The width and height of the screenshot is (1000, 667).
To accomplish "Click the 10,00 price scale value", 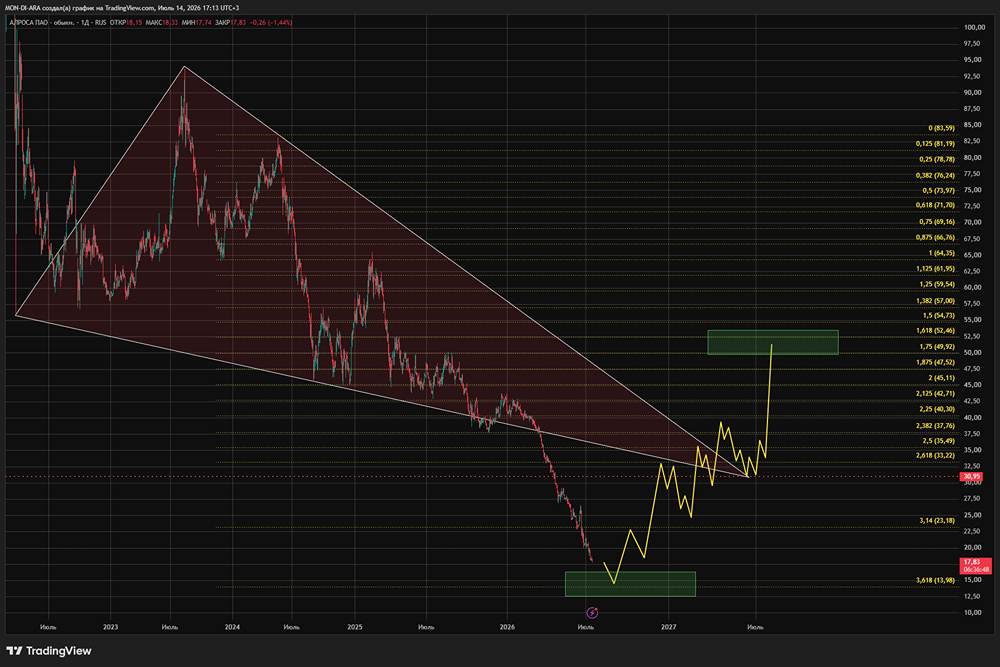I will tap(973, 612).
